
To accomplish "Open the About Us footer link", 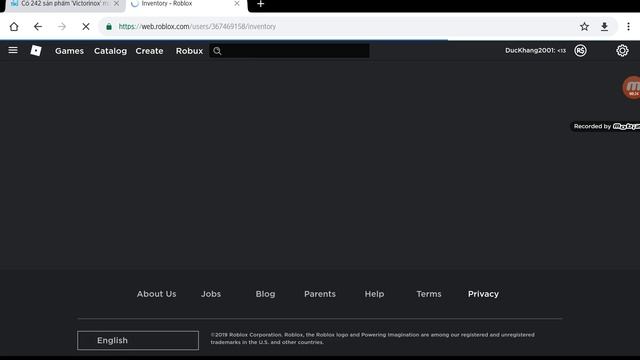I will coord(156,294).
